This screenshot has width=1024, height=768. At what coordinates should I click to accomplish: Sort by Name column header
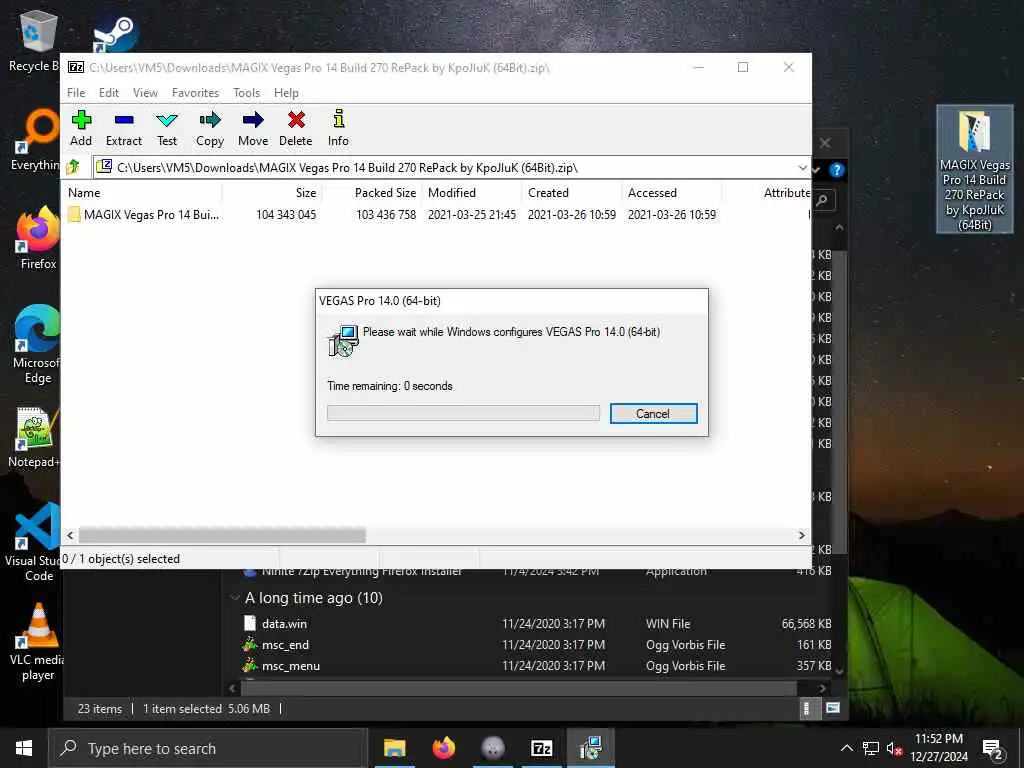(x=144, y=193)
